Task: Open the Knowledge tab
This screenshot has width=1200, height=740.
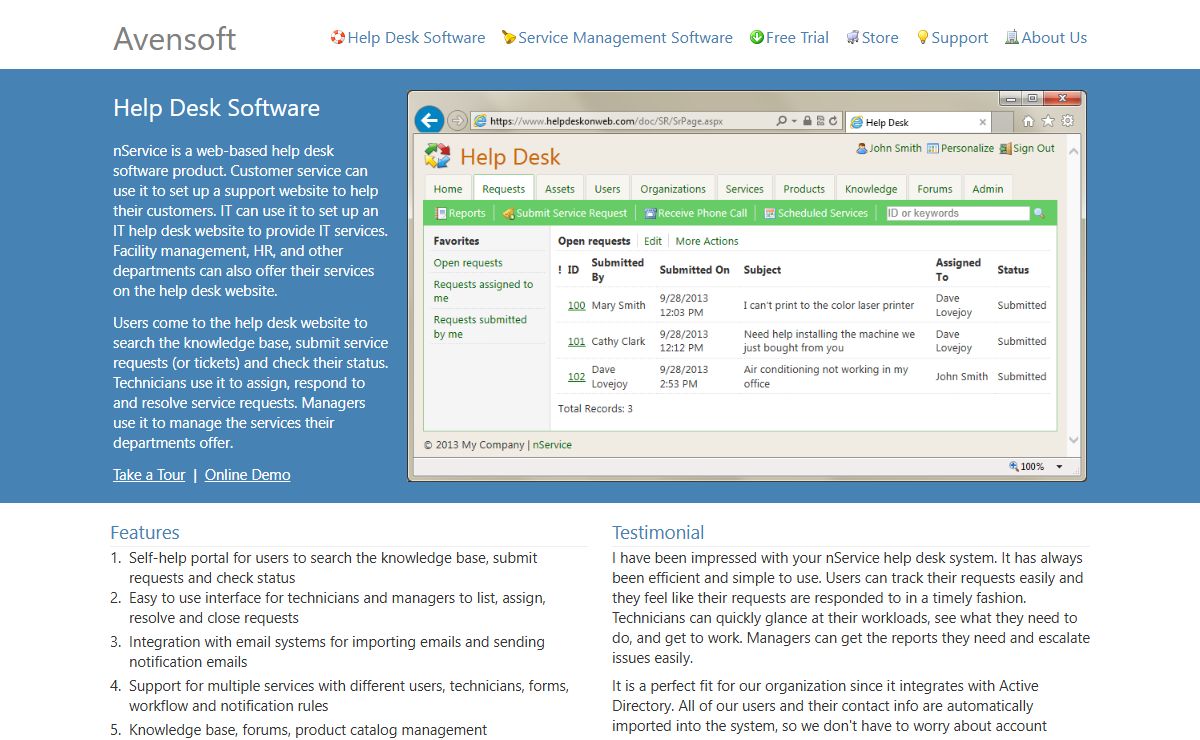Action: pyautogui.click(x=871, y=188)
